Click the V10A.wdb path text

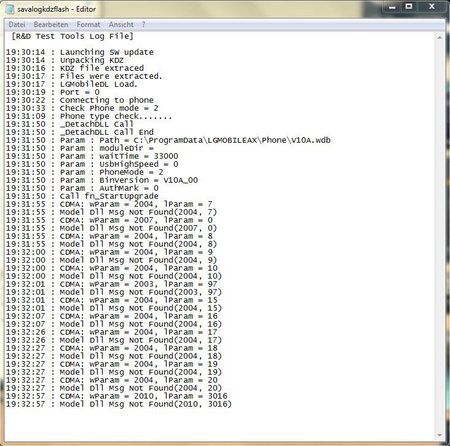click(x=311, y=140)
